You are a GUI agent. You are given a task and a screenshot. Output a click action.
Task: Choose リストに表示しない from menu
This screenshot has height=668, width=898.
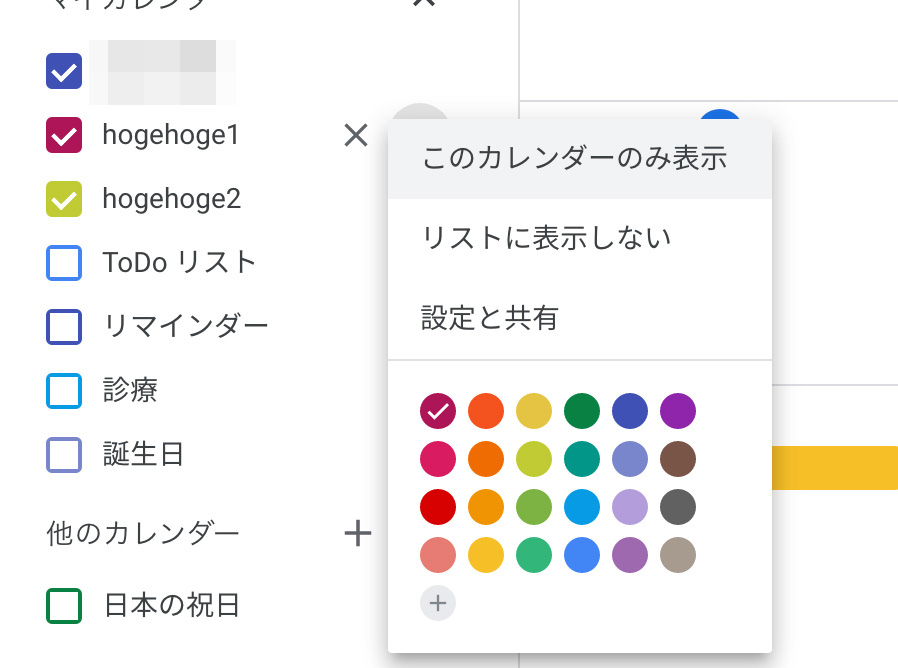click(x=546, y=238)
